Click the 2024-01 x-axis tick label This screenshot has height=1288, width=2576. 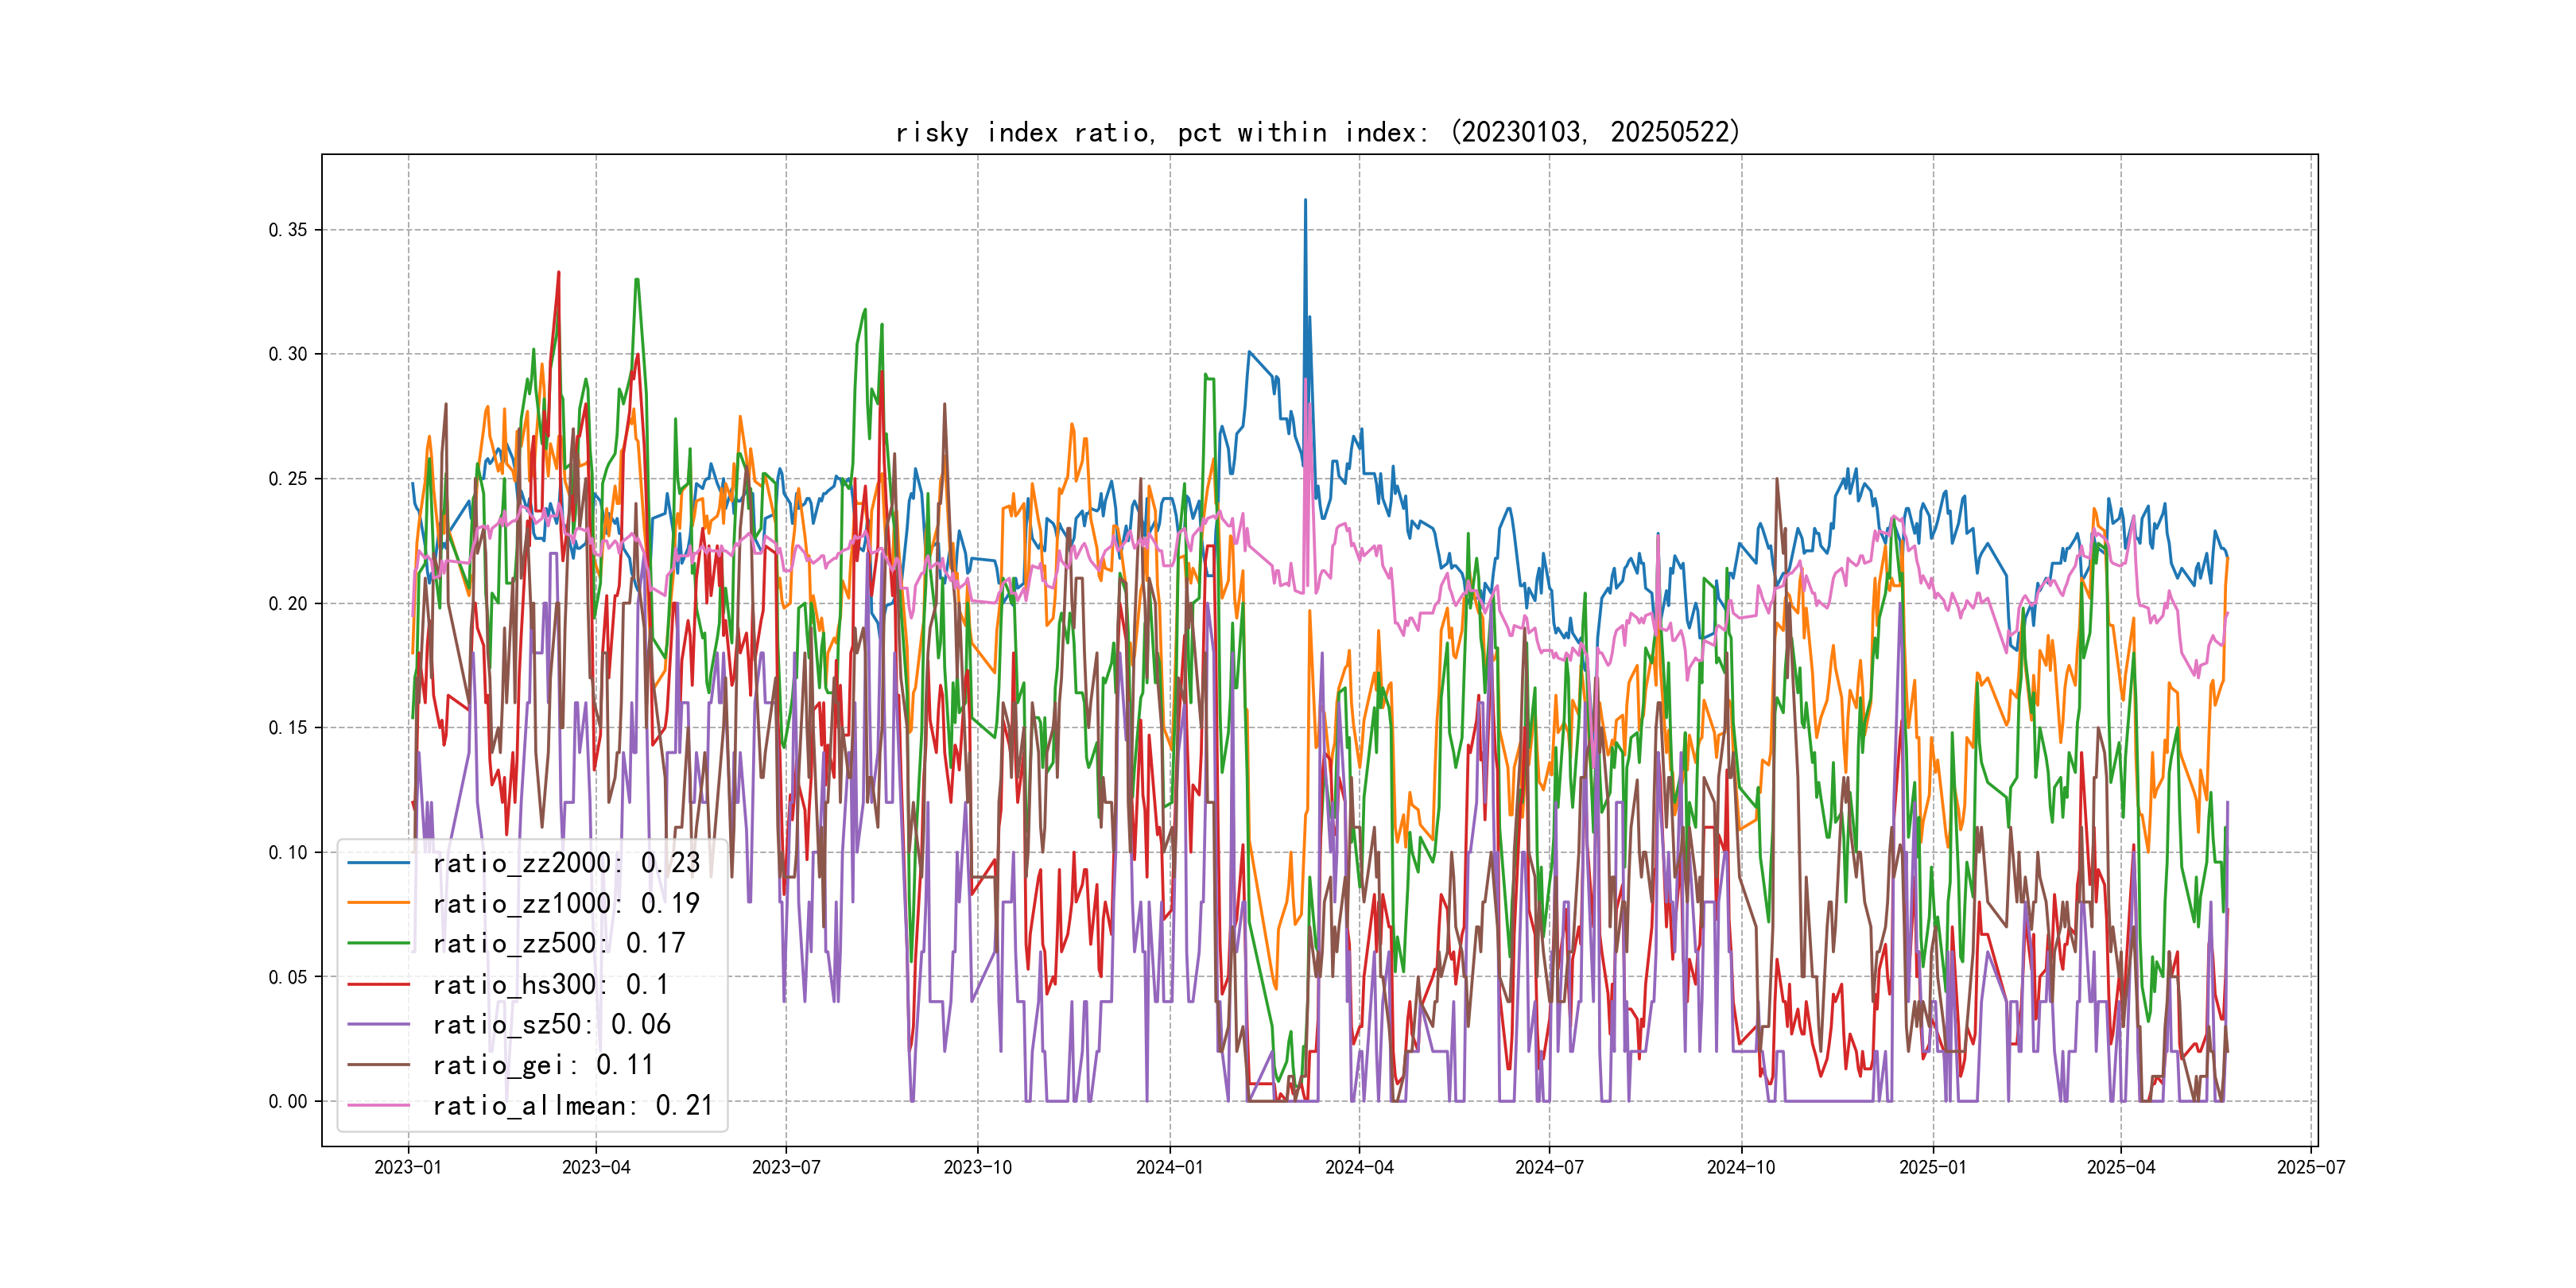(x=1170, y=1168)
